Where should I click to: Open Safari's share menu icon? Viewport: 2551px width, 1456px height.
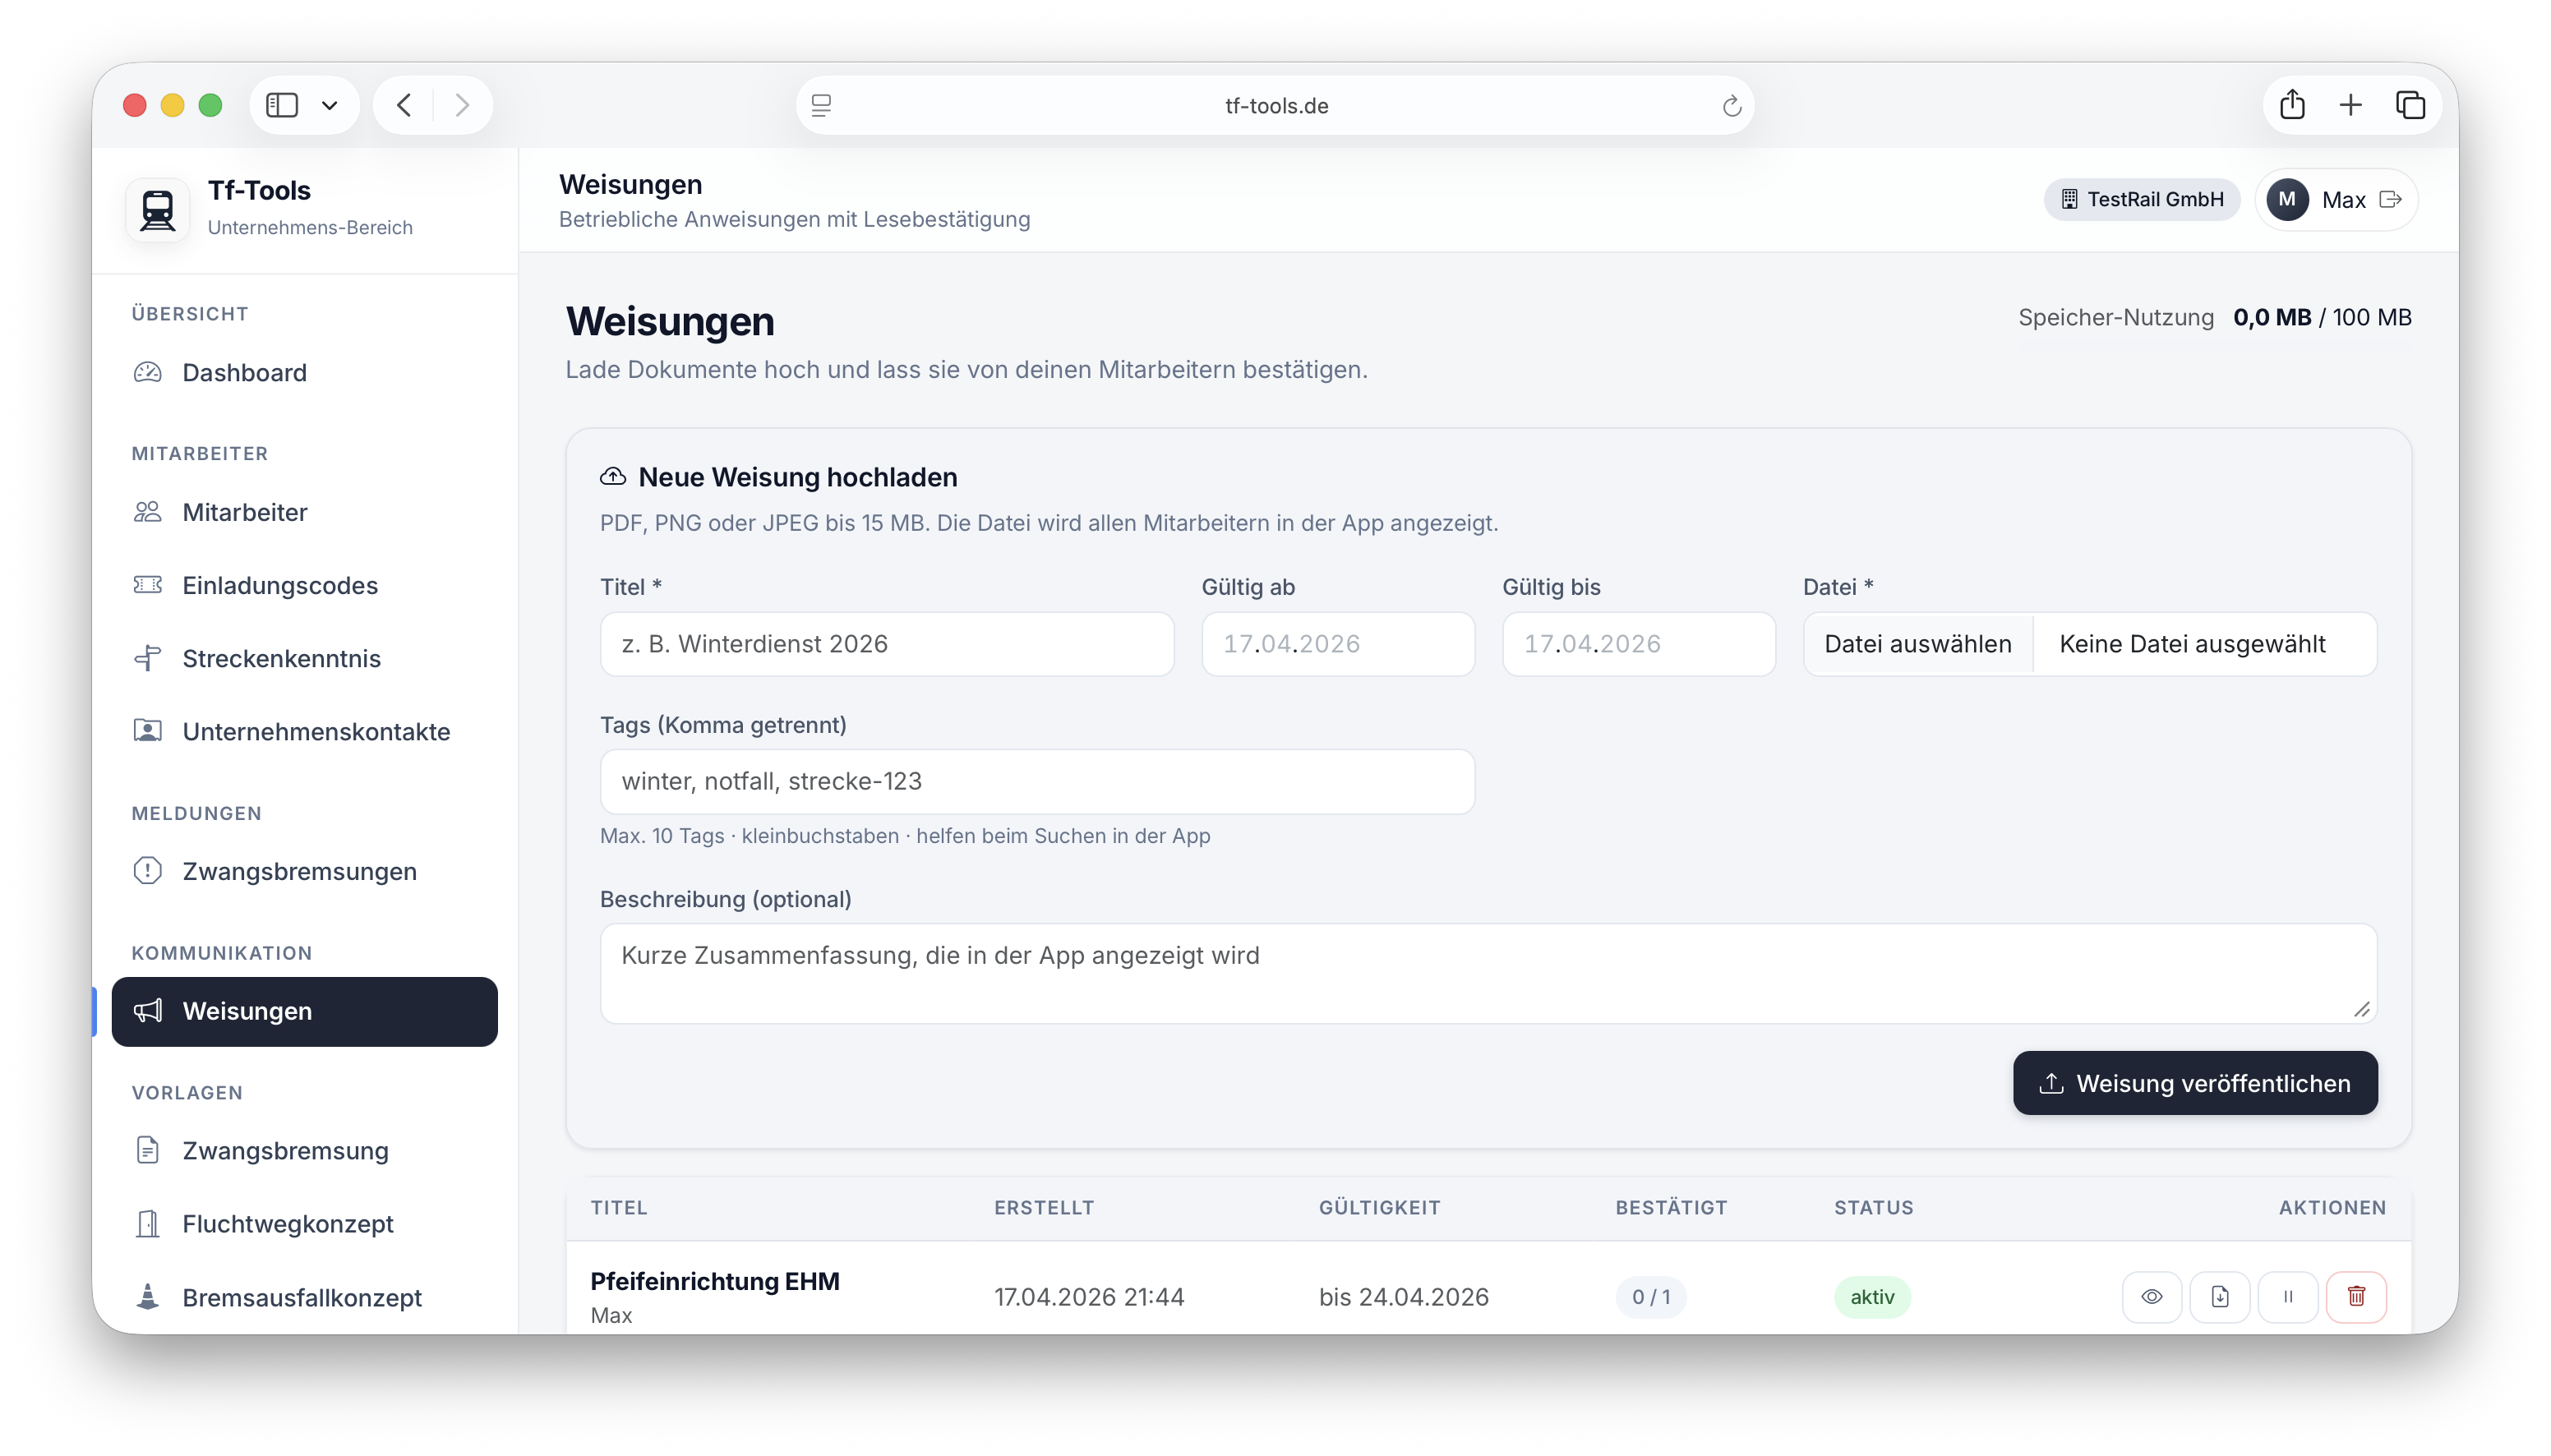[x=2292, y=105]
